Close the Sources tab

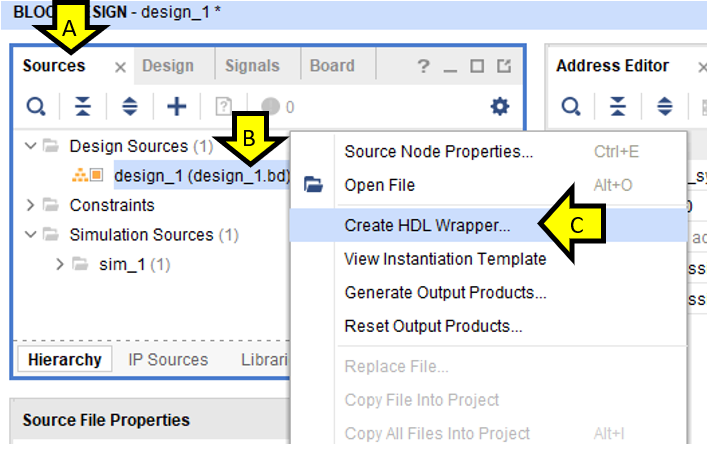tap(121, 68)
